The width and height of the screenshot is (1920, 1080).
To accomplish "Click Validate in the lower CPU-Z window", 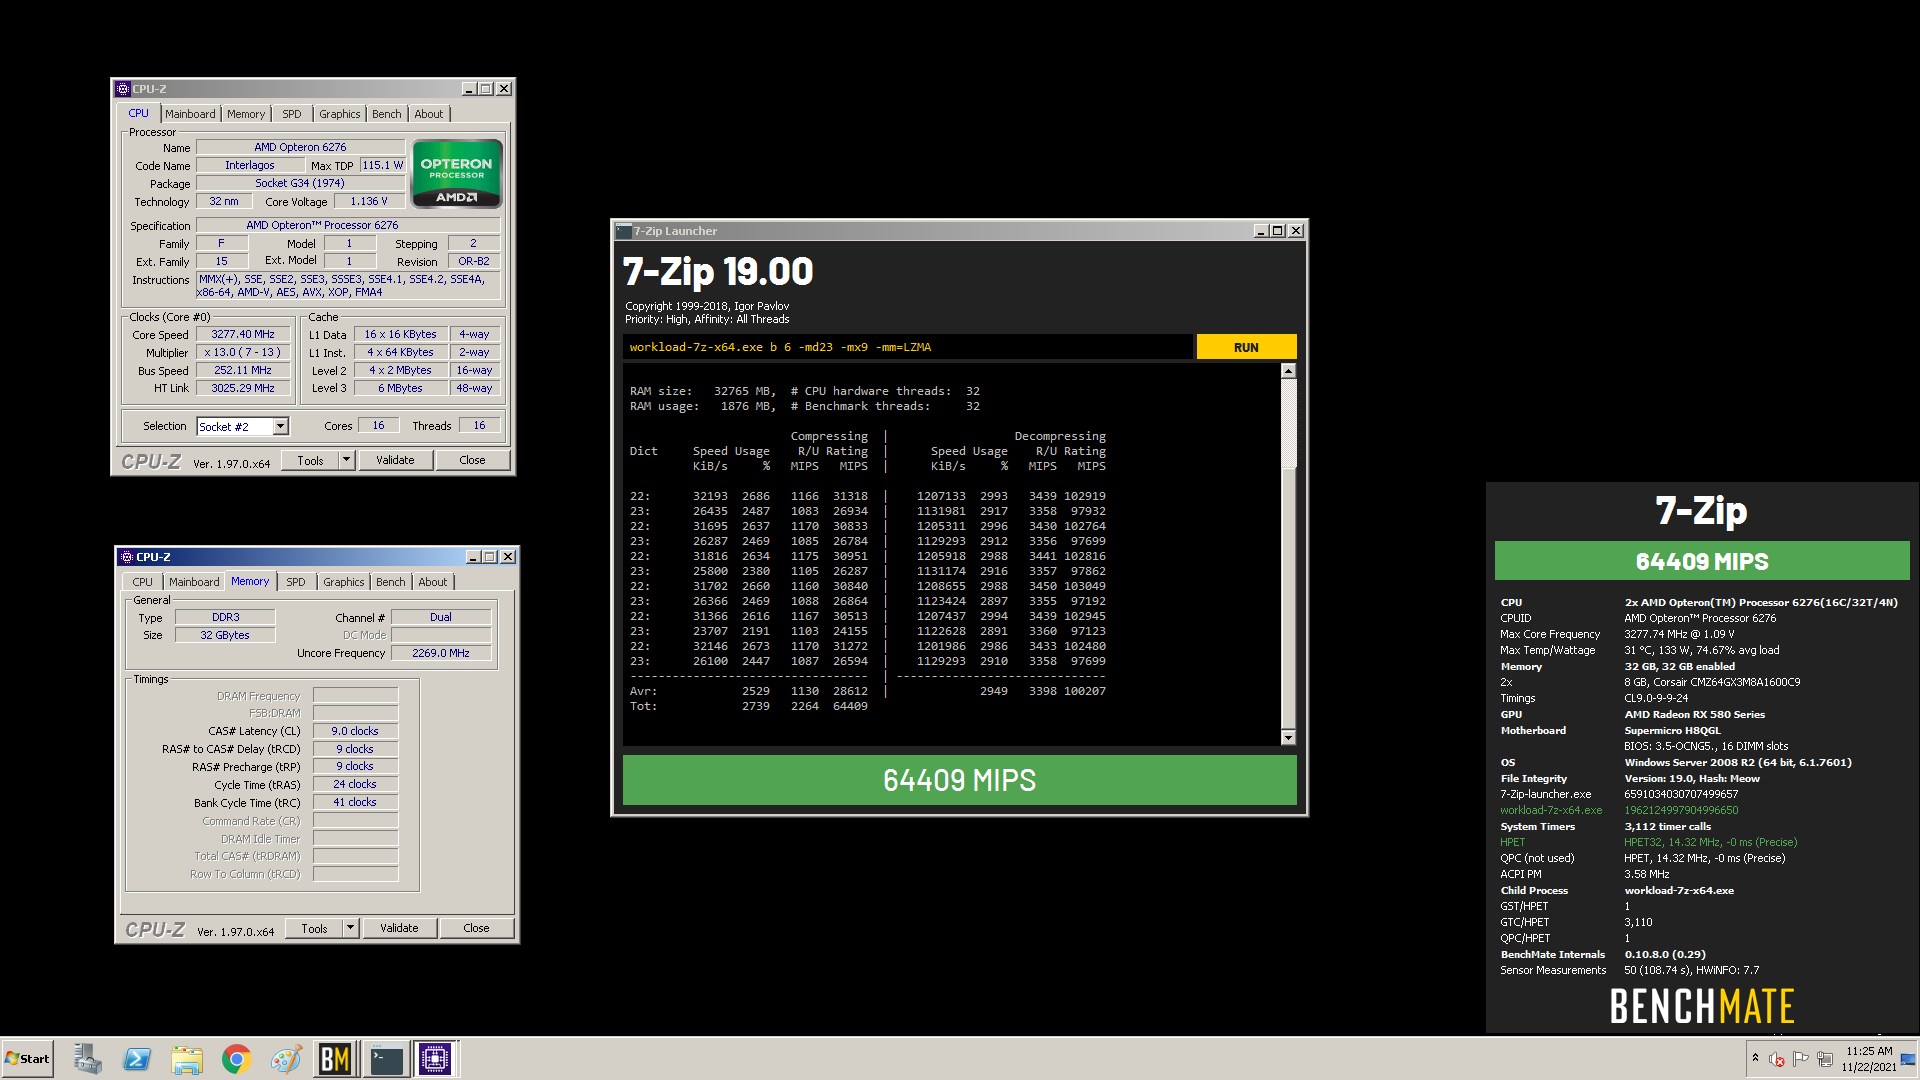I will 399,928.
